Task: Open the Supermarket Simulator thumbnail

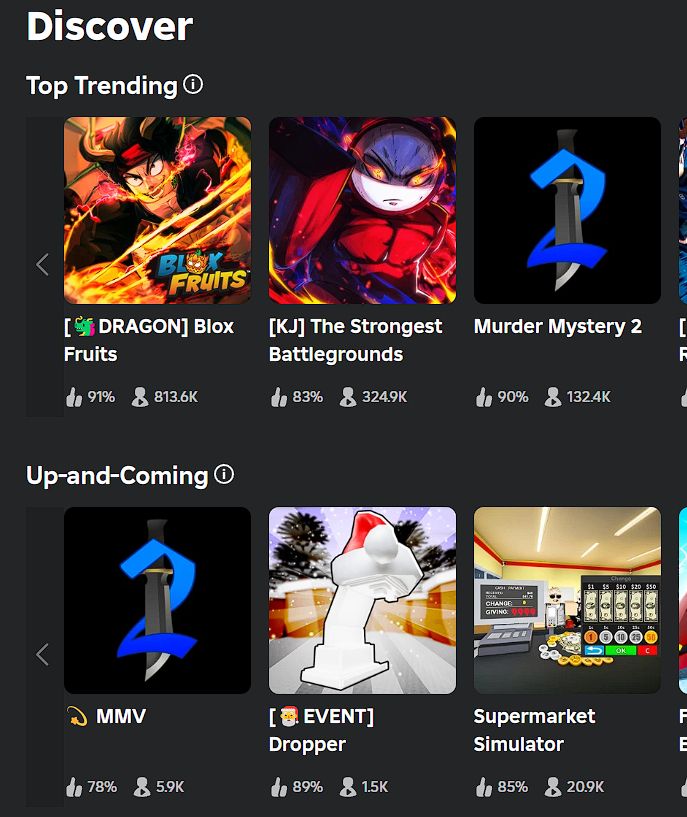Action: point(567,600)
